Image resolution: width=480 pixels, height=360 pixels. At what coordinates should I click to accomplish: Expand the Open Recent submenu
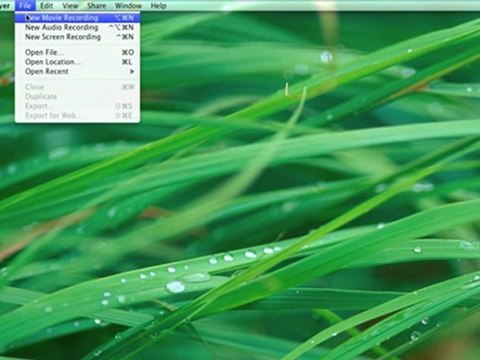(x=77, y=71)
